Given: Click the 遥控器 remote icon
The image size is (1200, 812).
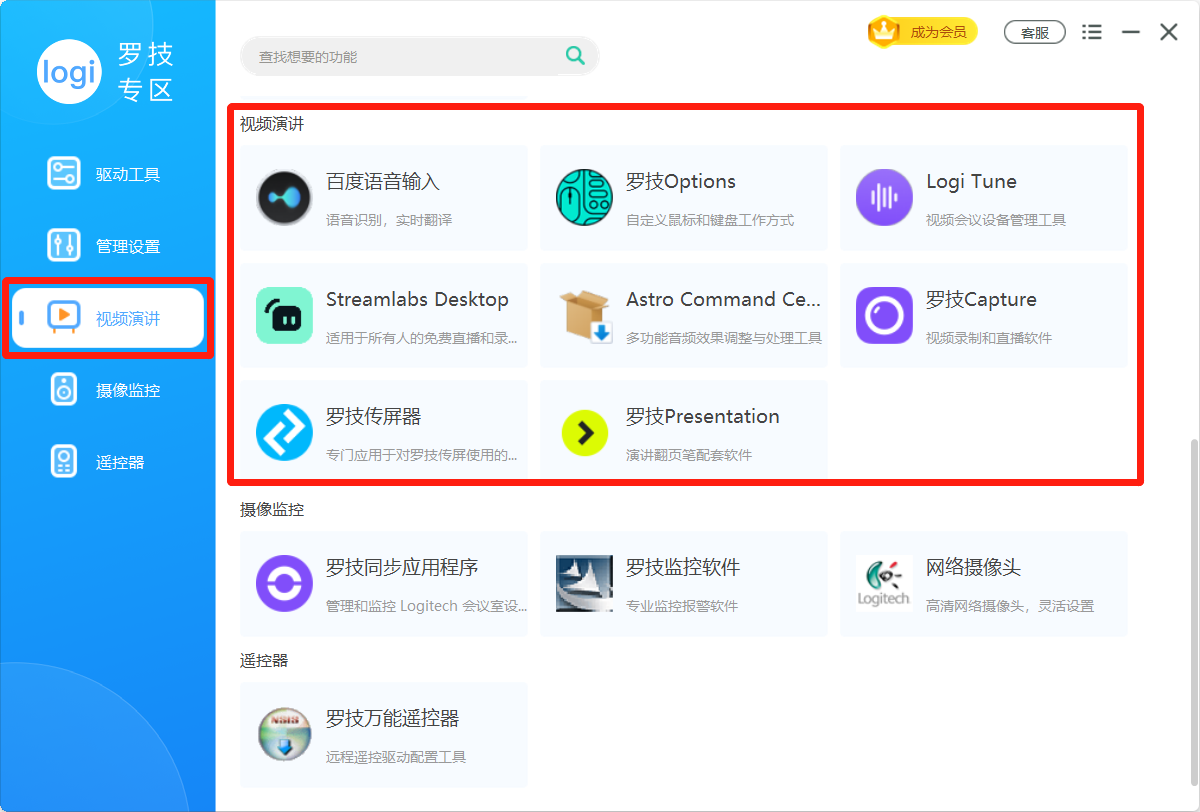Looking at the screenshot, I should click(64, 462).
